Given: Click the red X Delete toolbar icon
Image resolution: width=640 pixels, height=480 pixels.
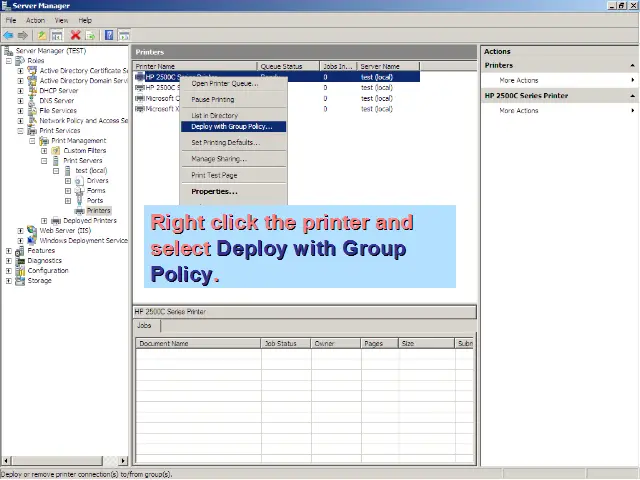Looking at the screenshot, I should pyautogui.click(x=75, y=36).
